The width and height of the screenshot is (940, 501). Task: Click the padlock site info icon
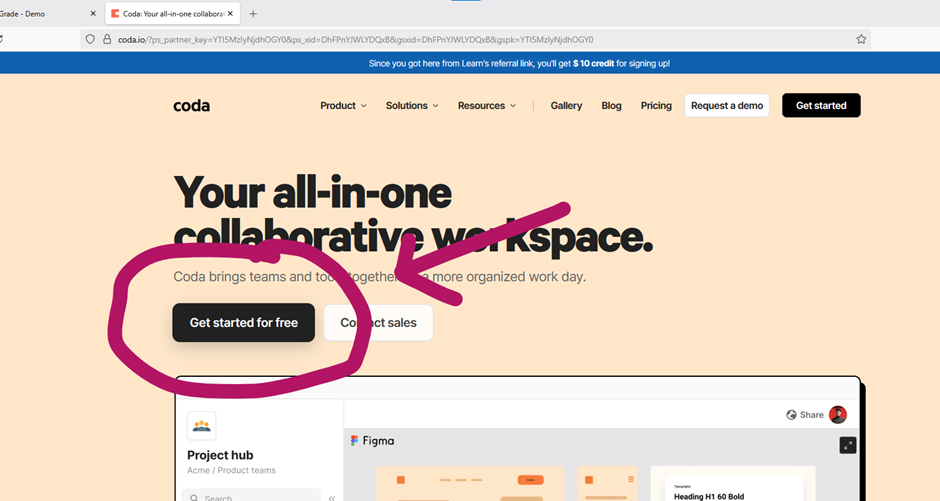point(107,40)
